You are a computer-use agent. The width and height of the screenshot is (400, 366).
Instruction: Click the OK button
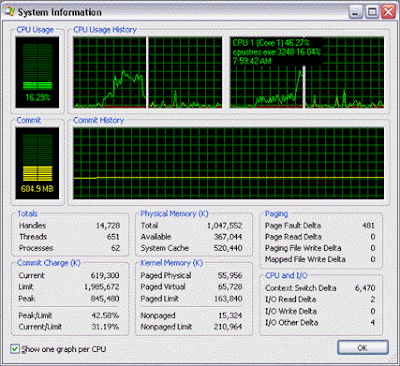pos(363,348)
